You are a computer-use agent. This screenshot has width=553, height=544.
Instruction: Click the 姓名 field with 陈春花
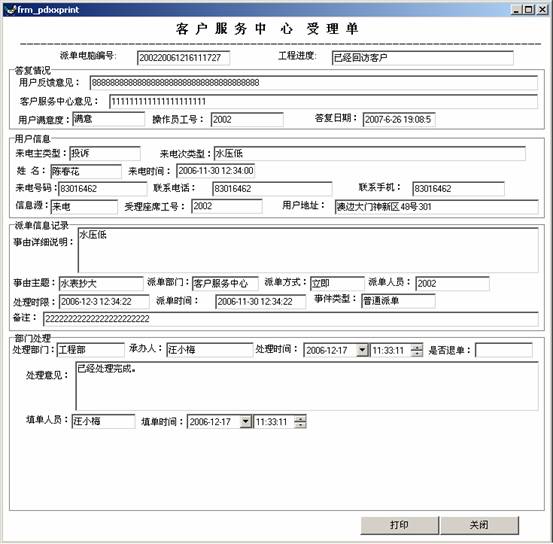(x=86, y=171)
